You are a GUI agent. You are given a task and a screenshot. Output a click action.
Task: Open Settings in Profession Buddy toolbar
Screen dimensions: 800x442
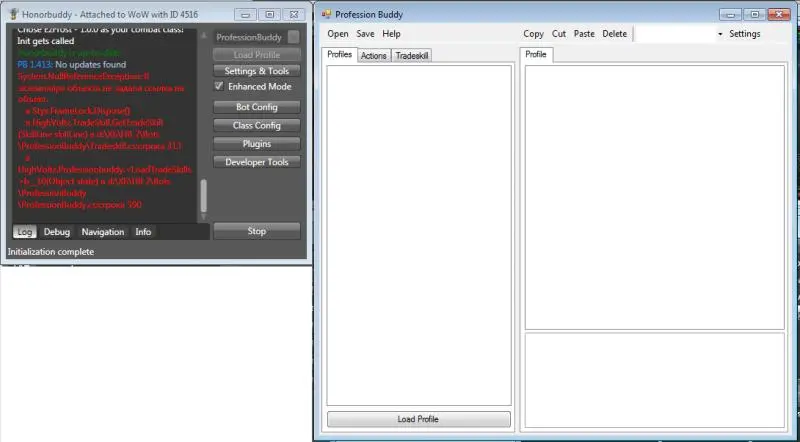[x=744, y=34]
